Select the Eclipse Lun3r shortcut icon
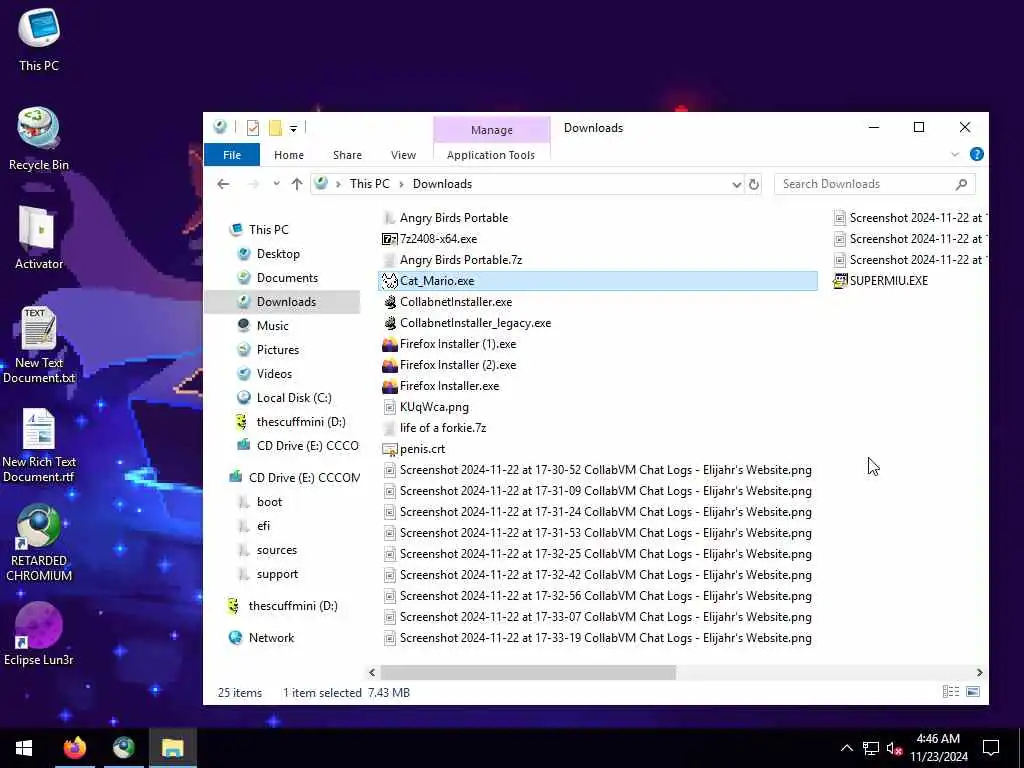Viewport: 1024px width, 768px height. tap(39, 635)
